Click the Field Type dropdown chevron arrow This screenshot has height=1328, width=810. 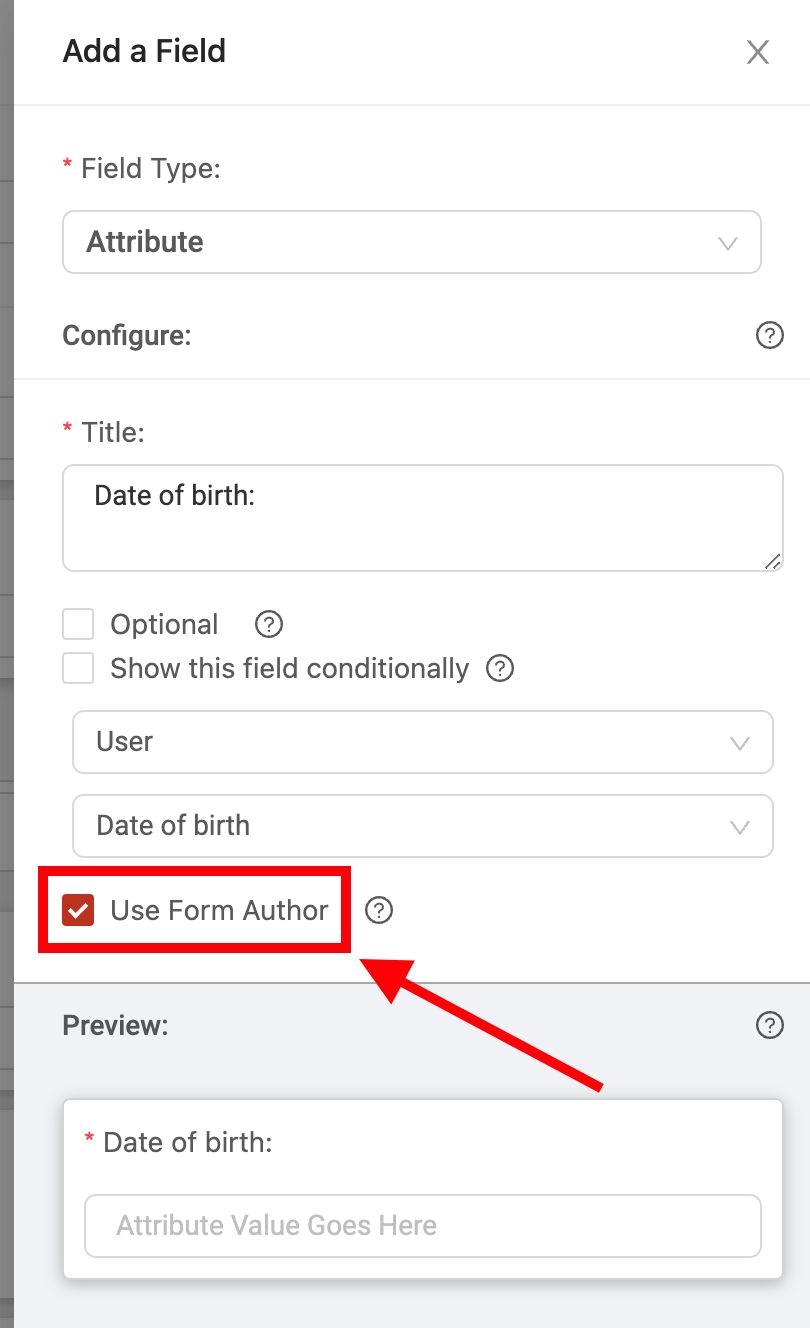coord(728,243)
